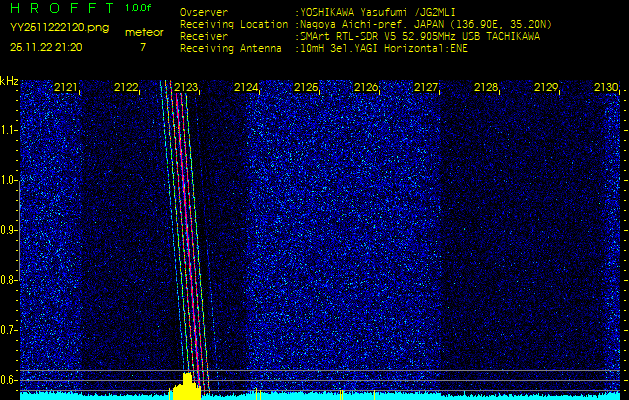Click the timestamp 25.11.22 21:20
This screenshot has height=400, width=629.
coord(46,47)
